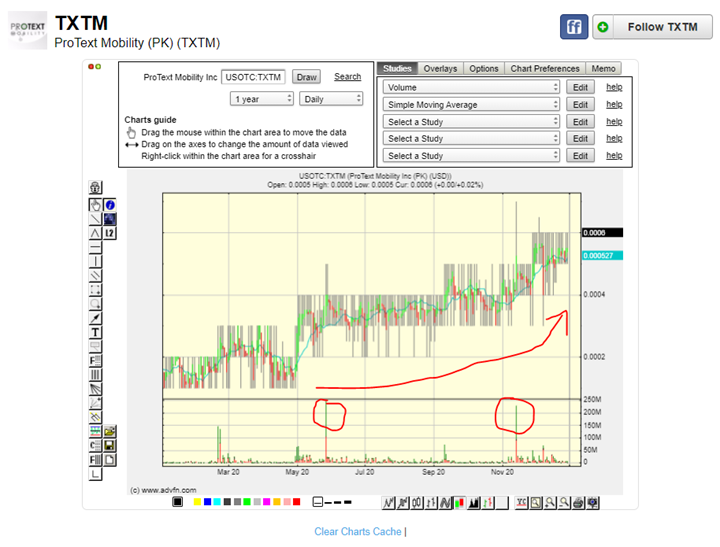720x547 pixels.
Task: Click the open folder icon
Action: (110, 431)
